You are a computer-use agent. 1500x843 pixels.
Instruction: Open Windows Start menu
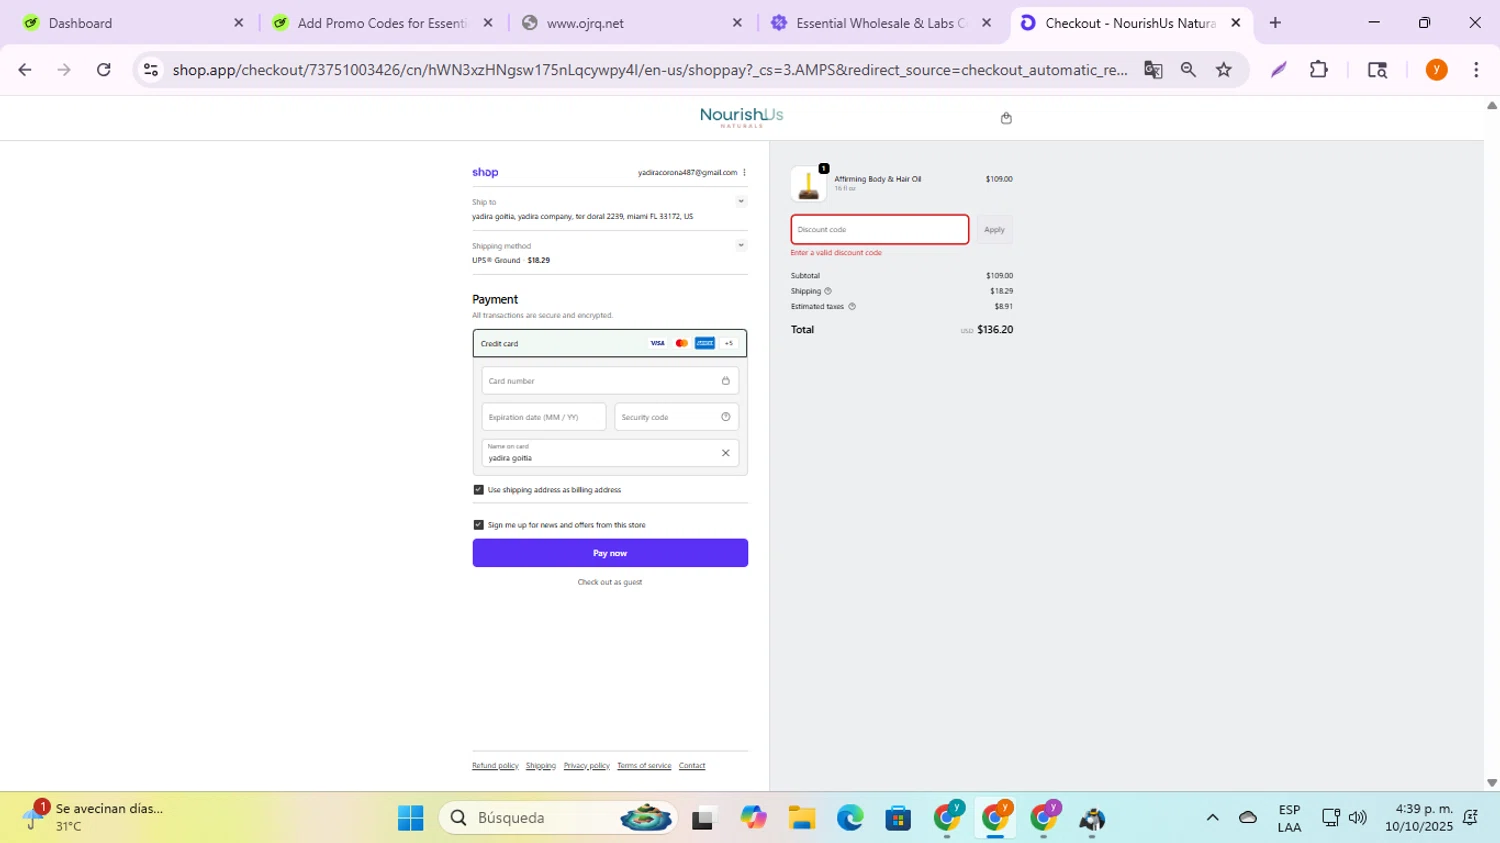click(410, 818)
